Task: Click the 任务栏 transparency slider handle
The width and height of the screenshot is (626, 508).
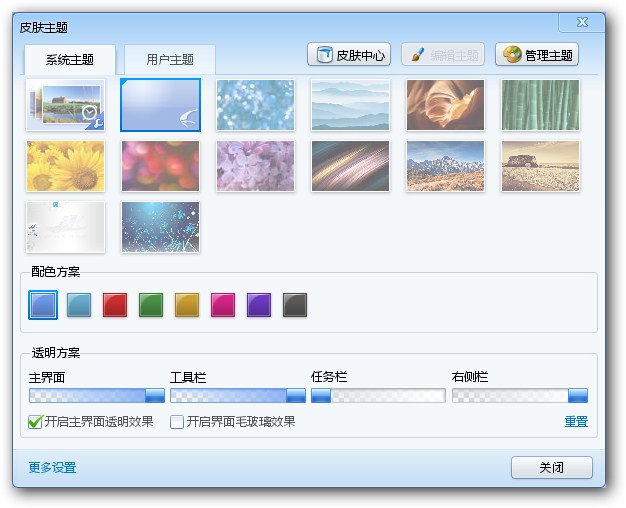Action: point(321,396)
